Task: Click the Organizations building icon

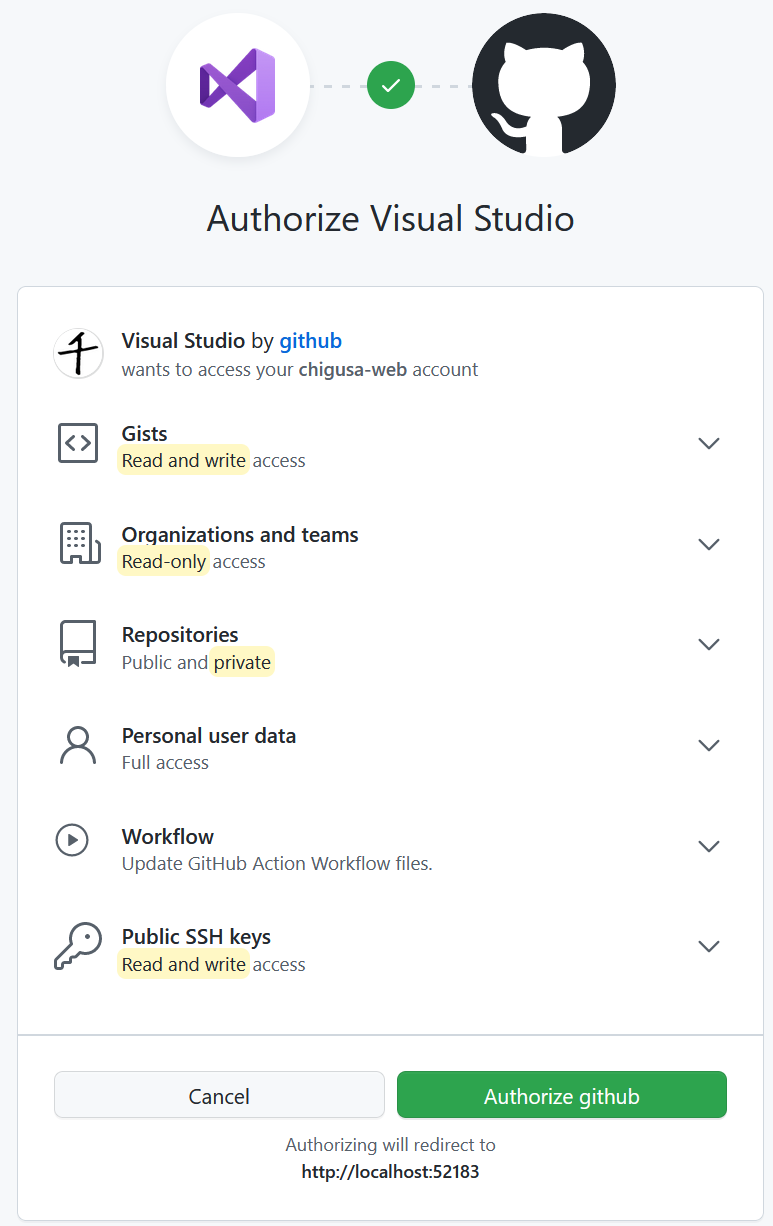Action: (80, 543)
